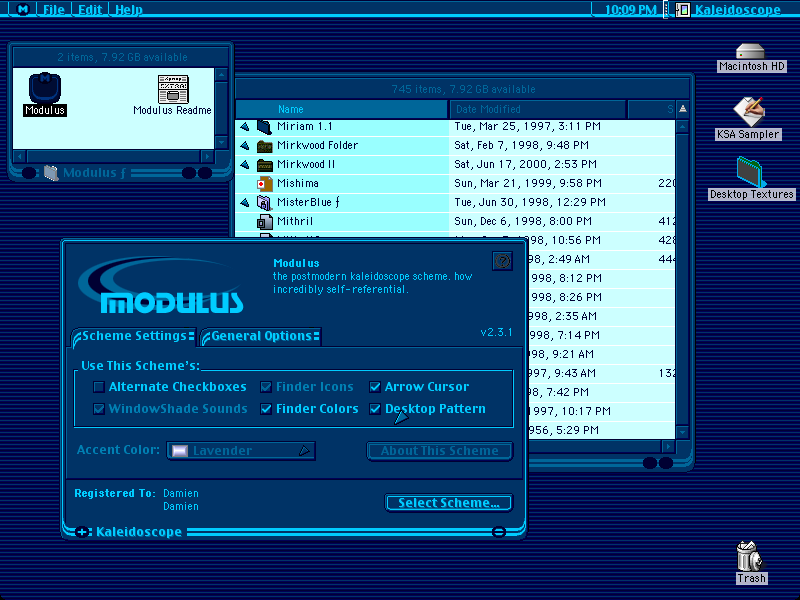Click the Miriam 1.1 folder icon
The image size is (800, 600).
point(264,127)
